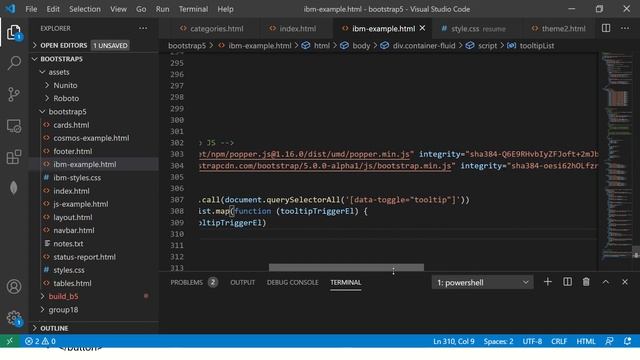Expand the Roboto folder
640x360 pixels.
click(66, 98)
